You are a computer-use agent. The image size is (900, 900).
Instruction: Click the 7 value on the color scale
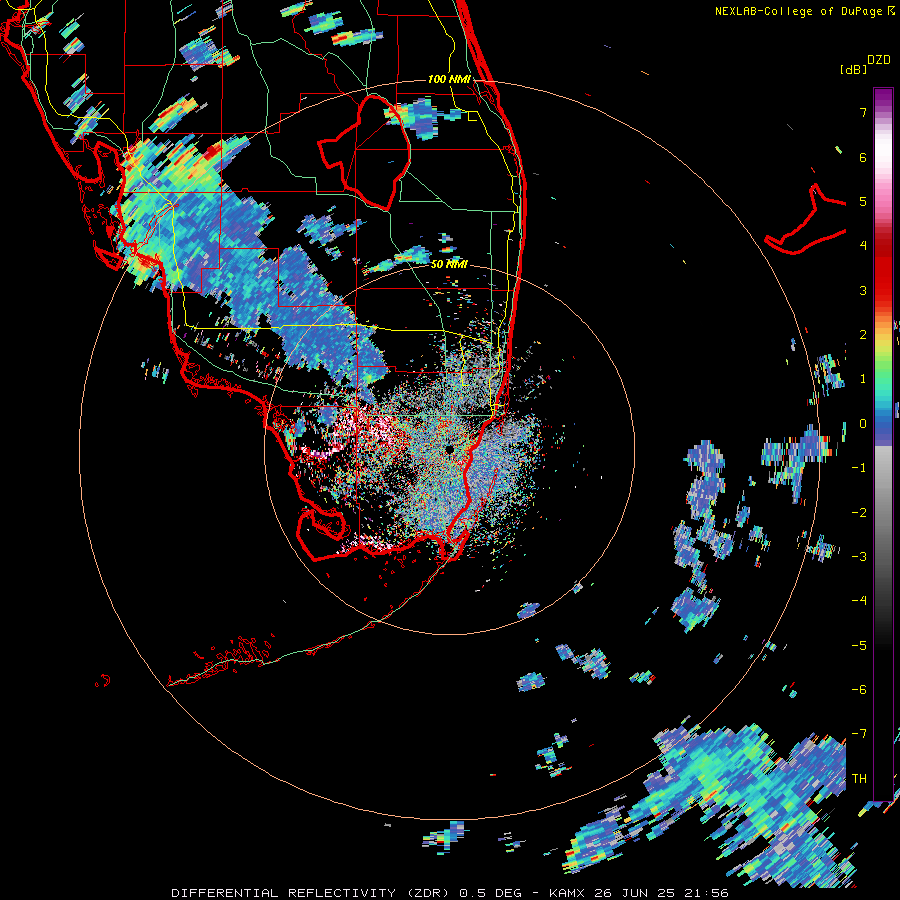[862, 112]
